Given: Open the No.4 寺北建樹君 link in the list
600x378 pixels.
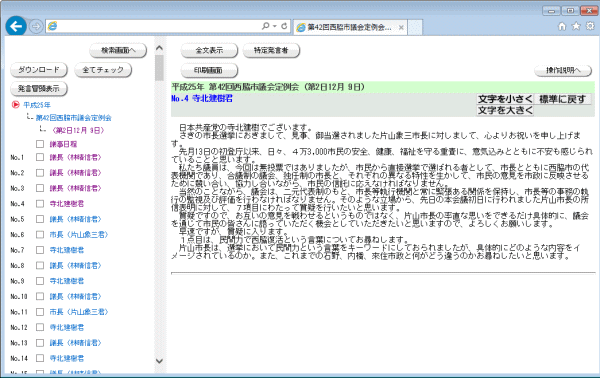Looking at the screenshot, I should [x=67, y=204].
